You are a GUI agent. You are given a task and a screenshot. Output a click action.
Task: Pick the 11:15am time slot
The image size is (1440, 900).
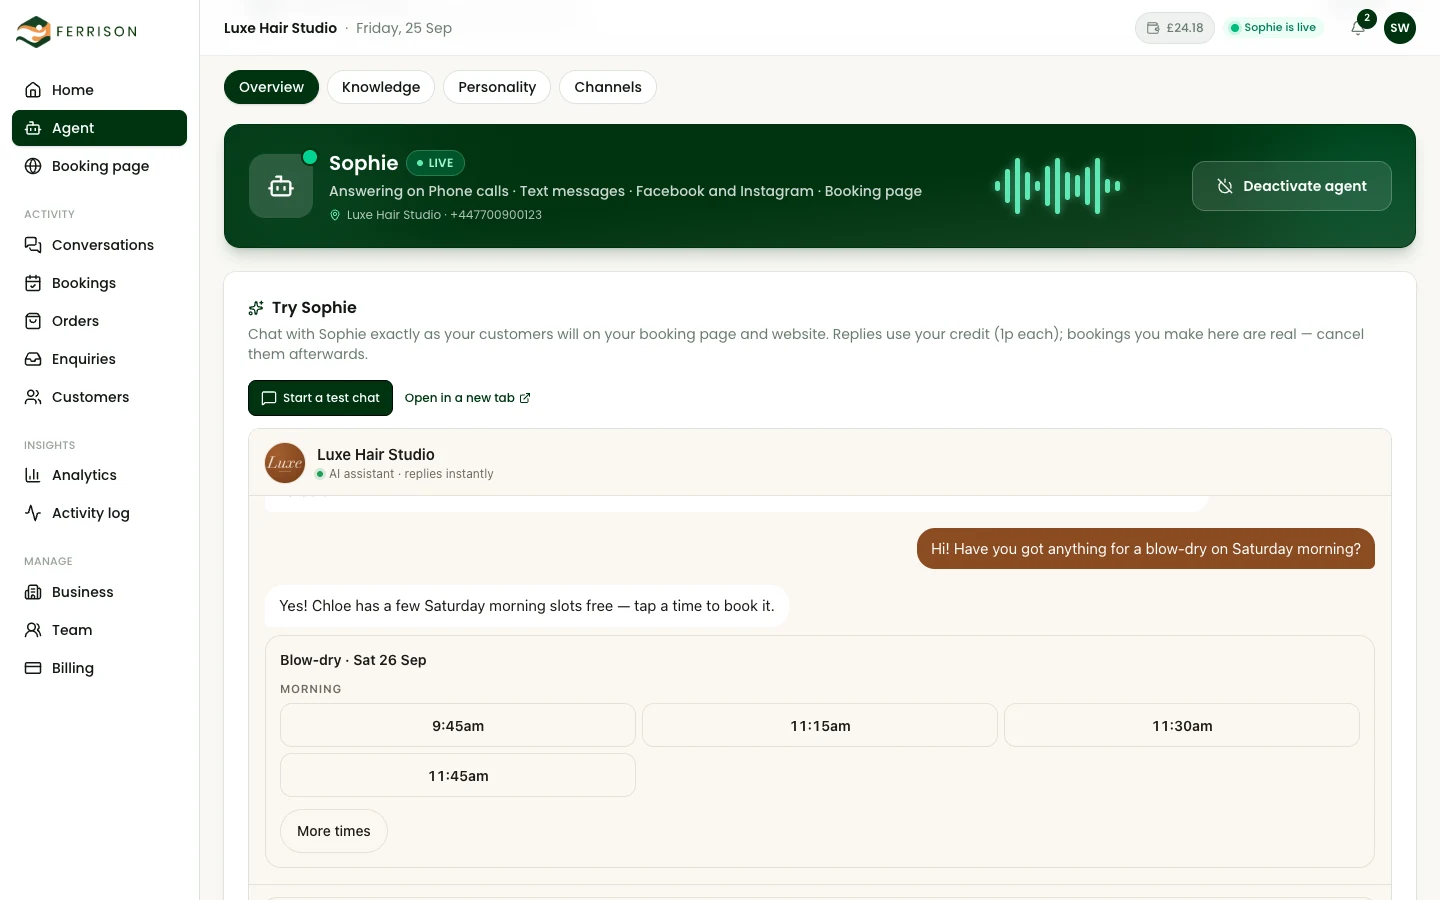(x=820, y=726)
